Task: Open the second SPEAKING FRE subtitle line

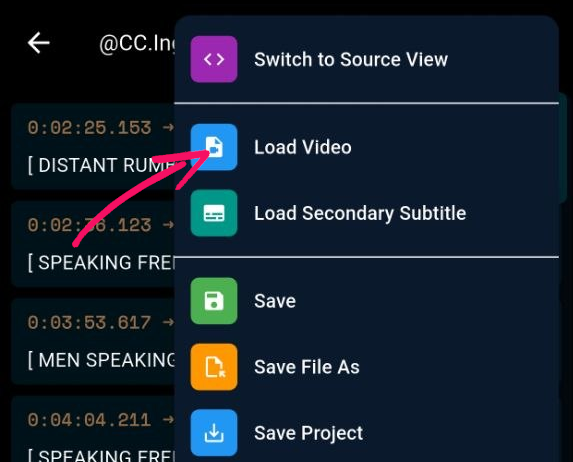Action: tap(101, 455)
